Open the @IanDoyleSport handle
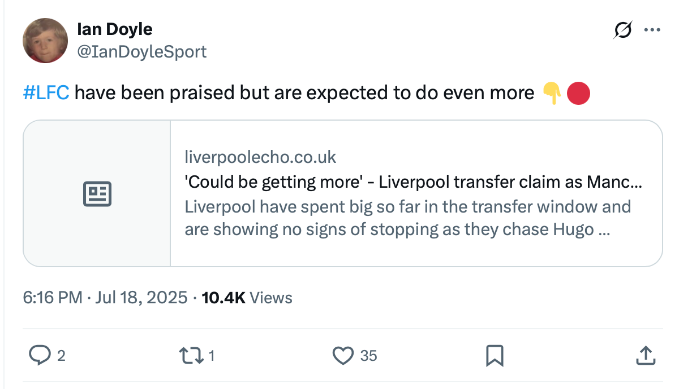Image resolution: width=679 pixels, height=389 pixels. [142, 52]
